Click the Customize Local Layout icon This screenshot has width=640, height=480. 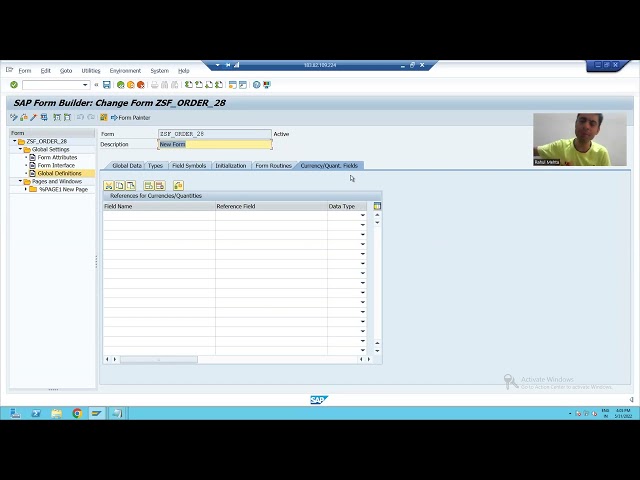point(267,85)
